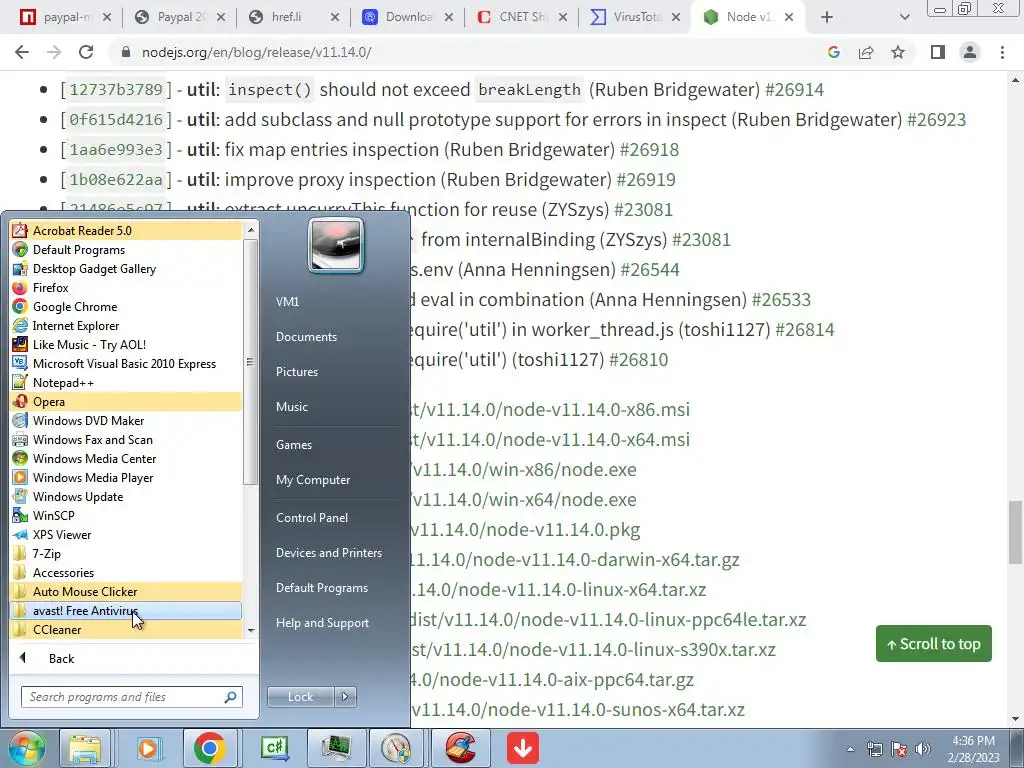The height and width of the screenshot is (768, 1024).
Task: Open the Chrome taskbar button
Action: 209,748
